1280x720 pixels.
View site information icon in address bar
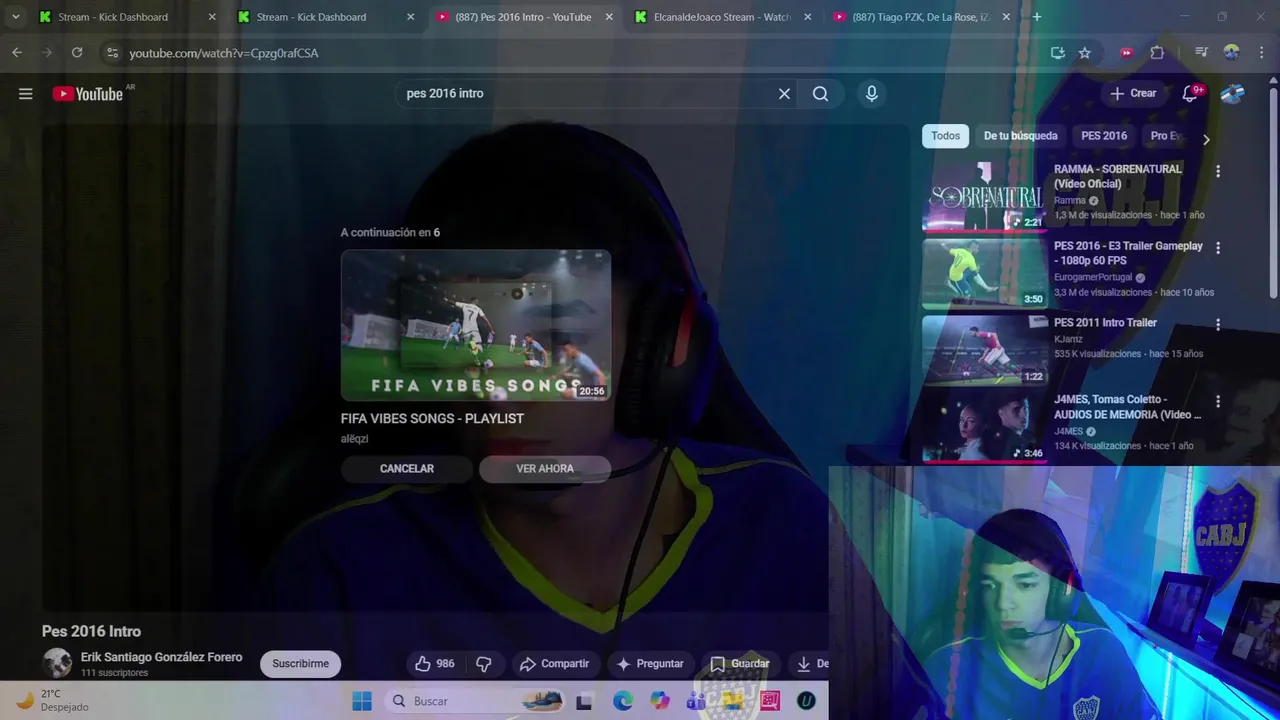[112, 53]
